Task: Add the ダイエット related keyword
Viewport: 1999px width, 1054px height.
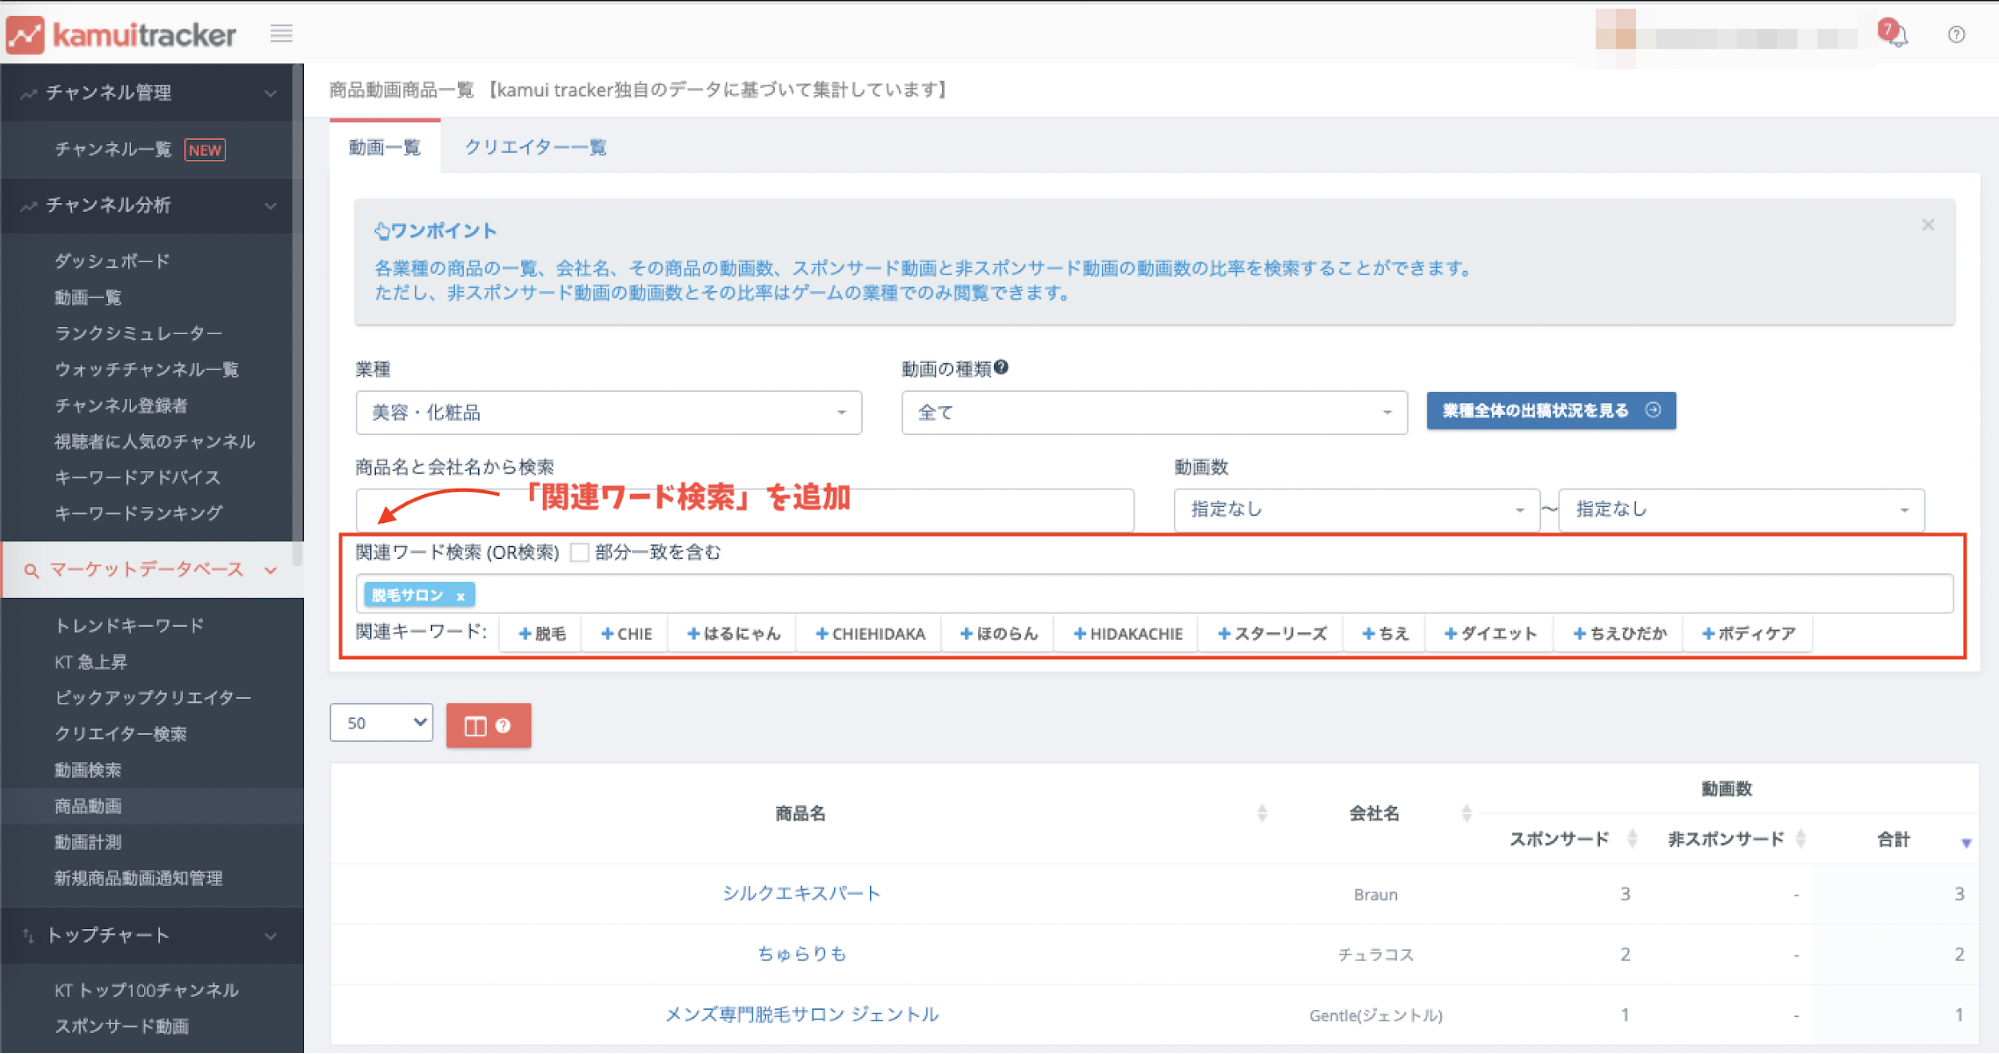Action: tap(1490, 634)
